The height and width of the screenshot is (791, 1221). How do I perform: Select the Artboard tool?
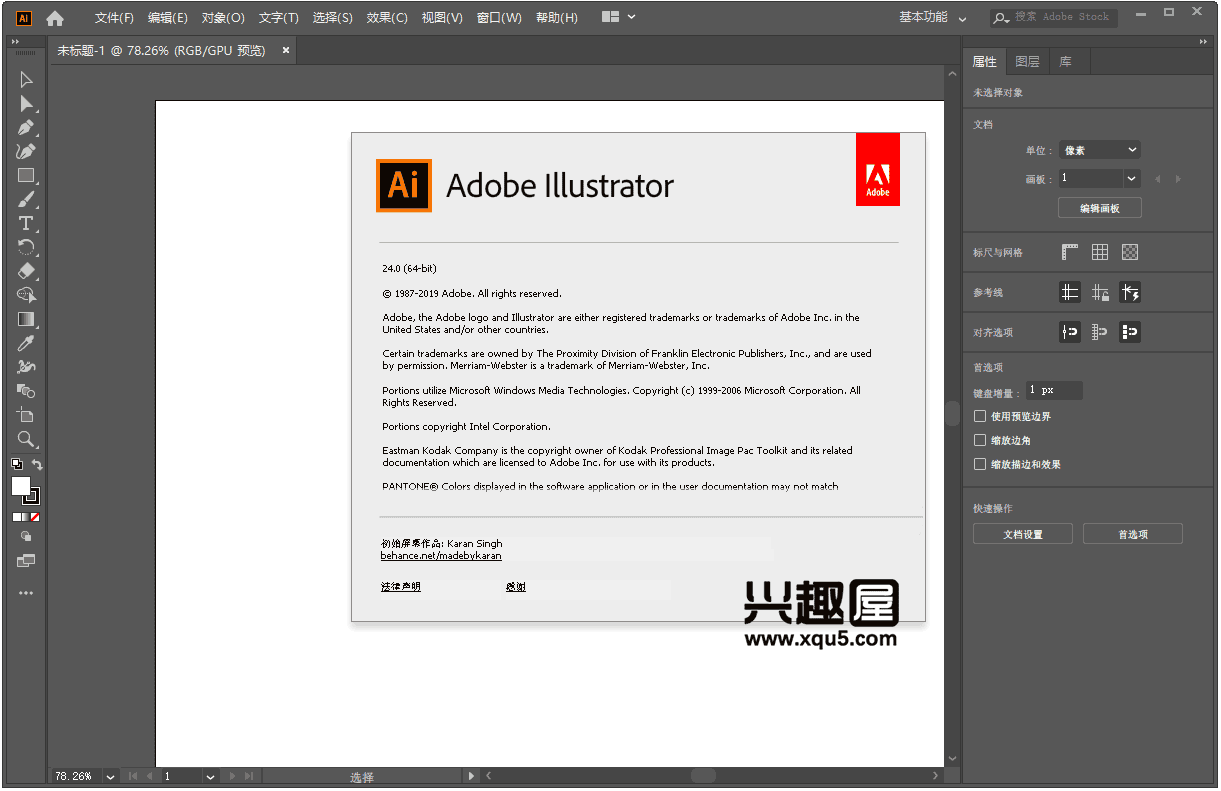click(x=26, y=415)
